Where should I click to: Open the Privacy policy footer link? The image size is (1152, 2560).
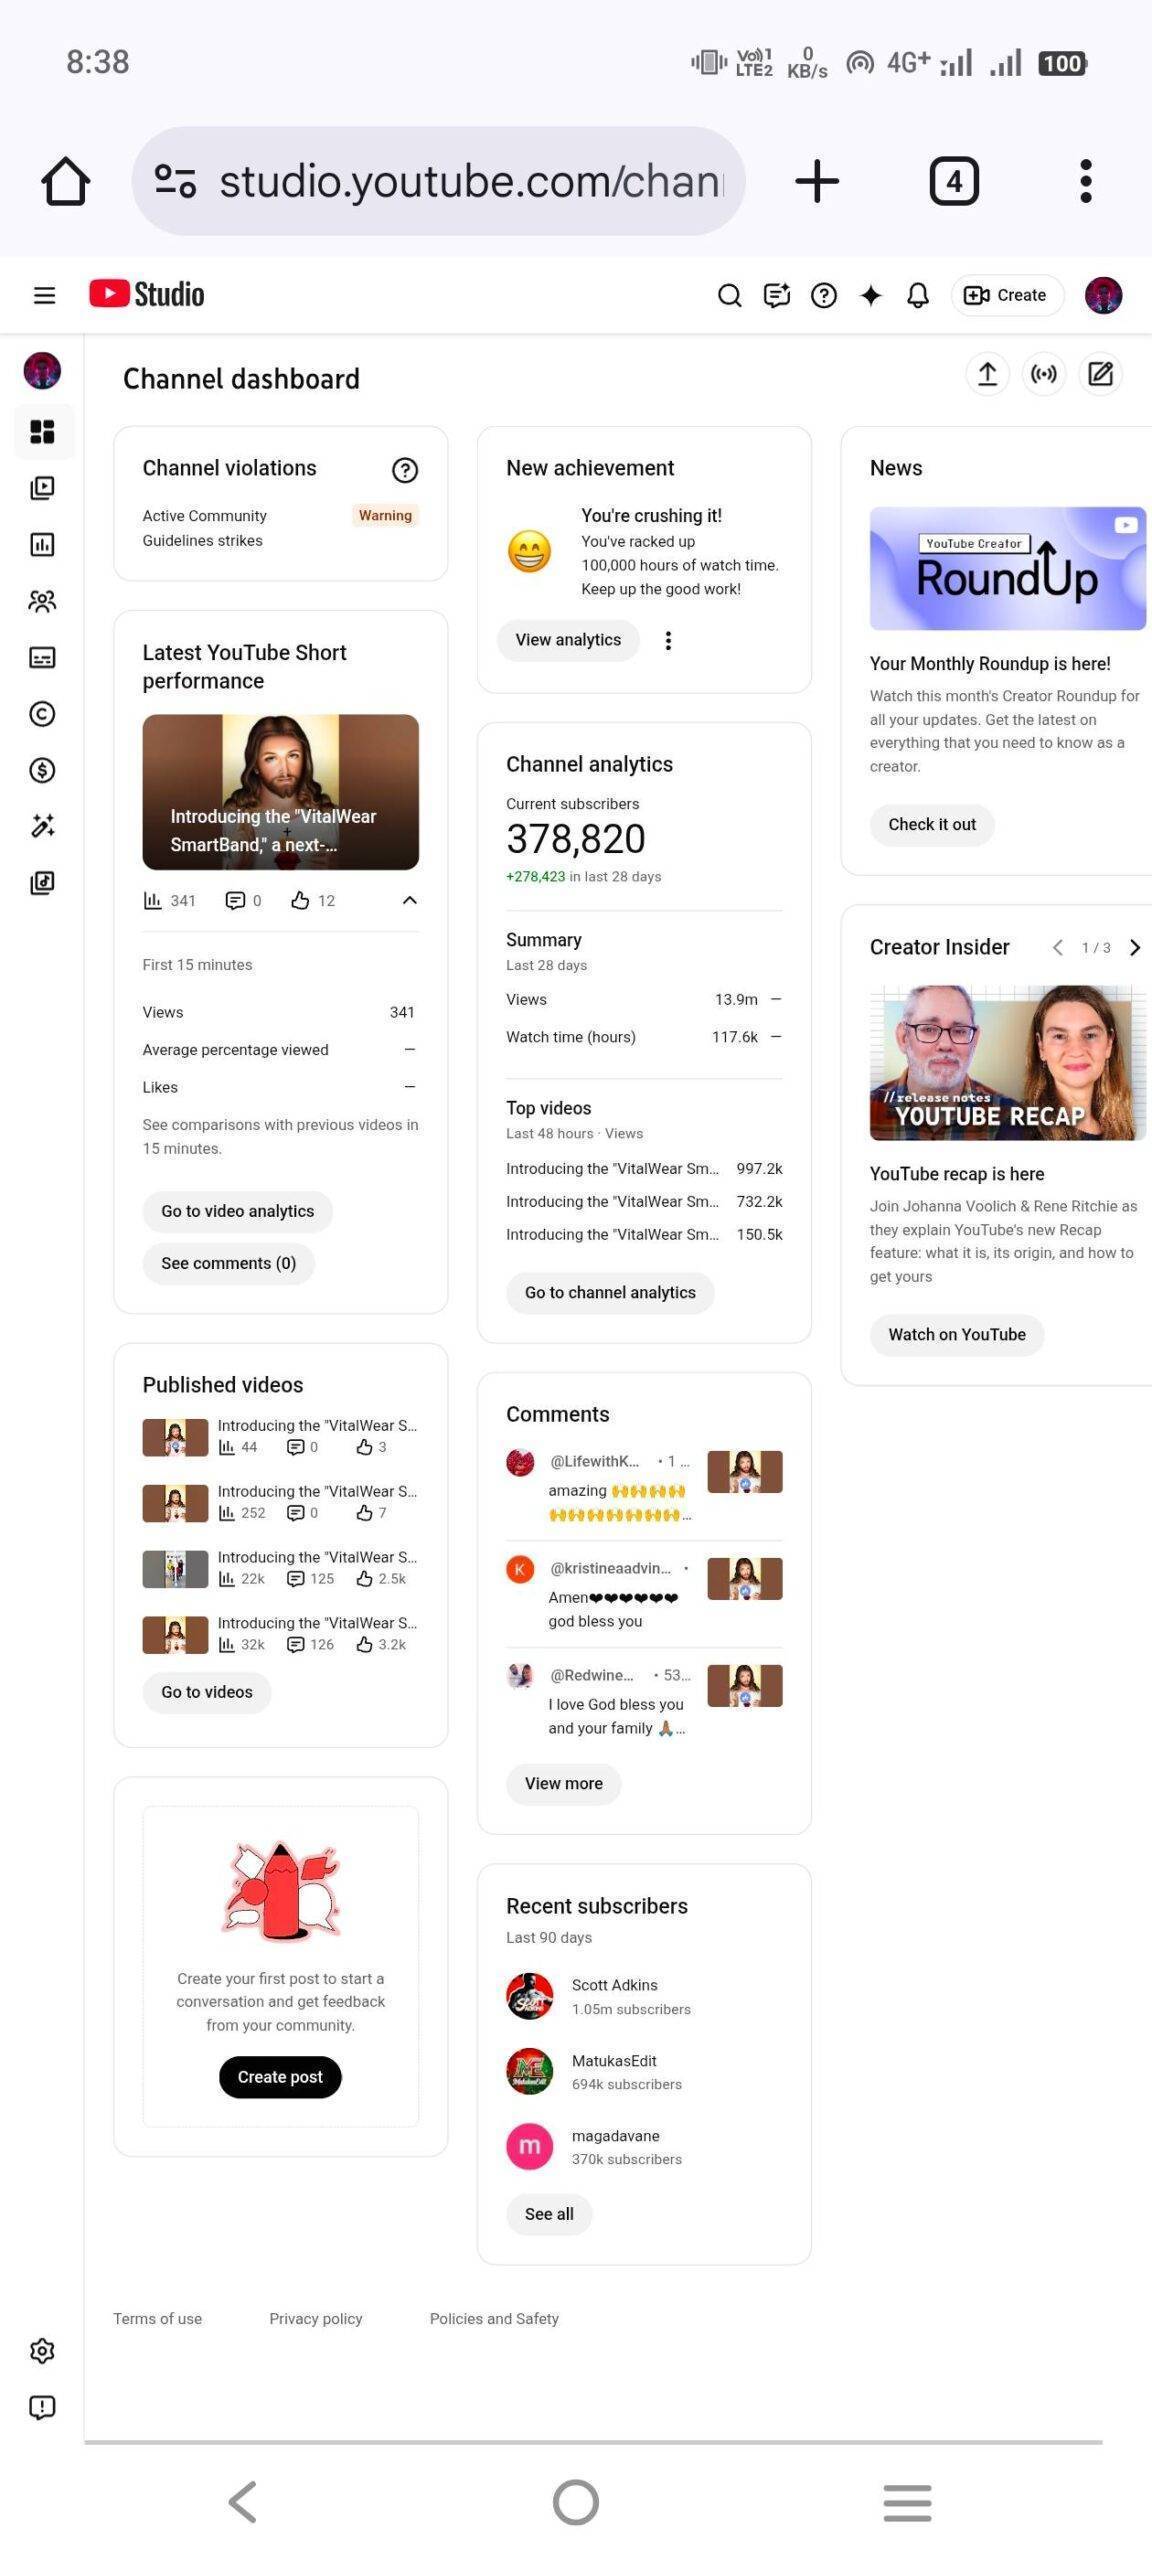tap(315, 2319)
